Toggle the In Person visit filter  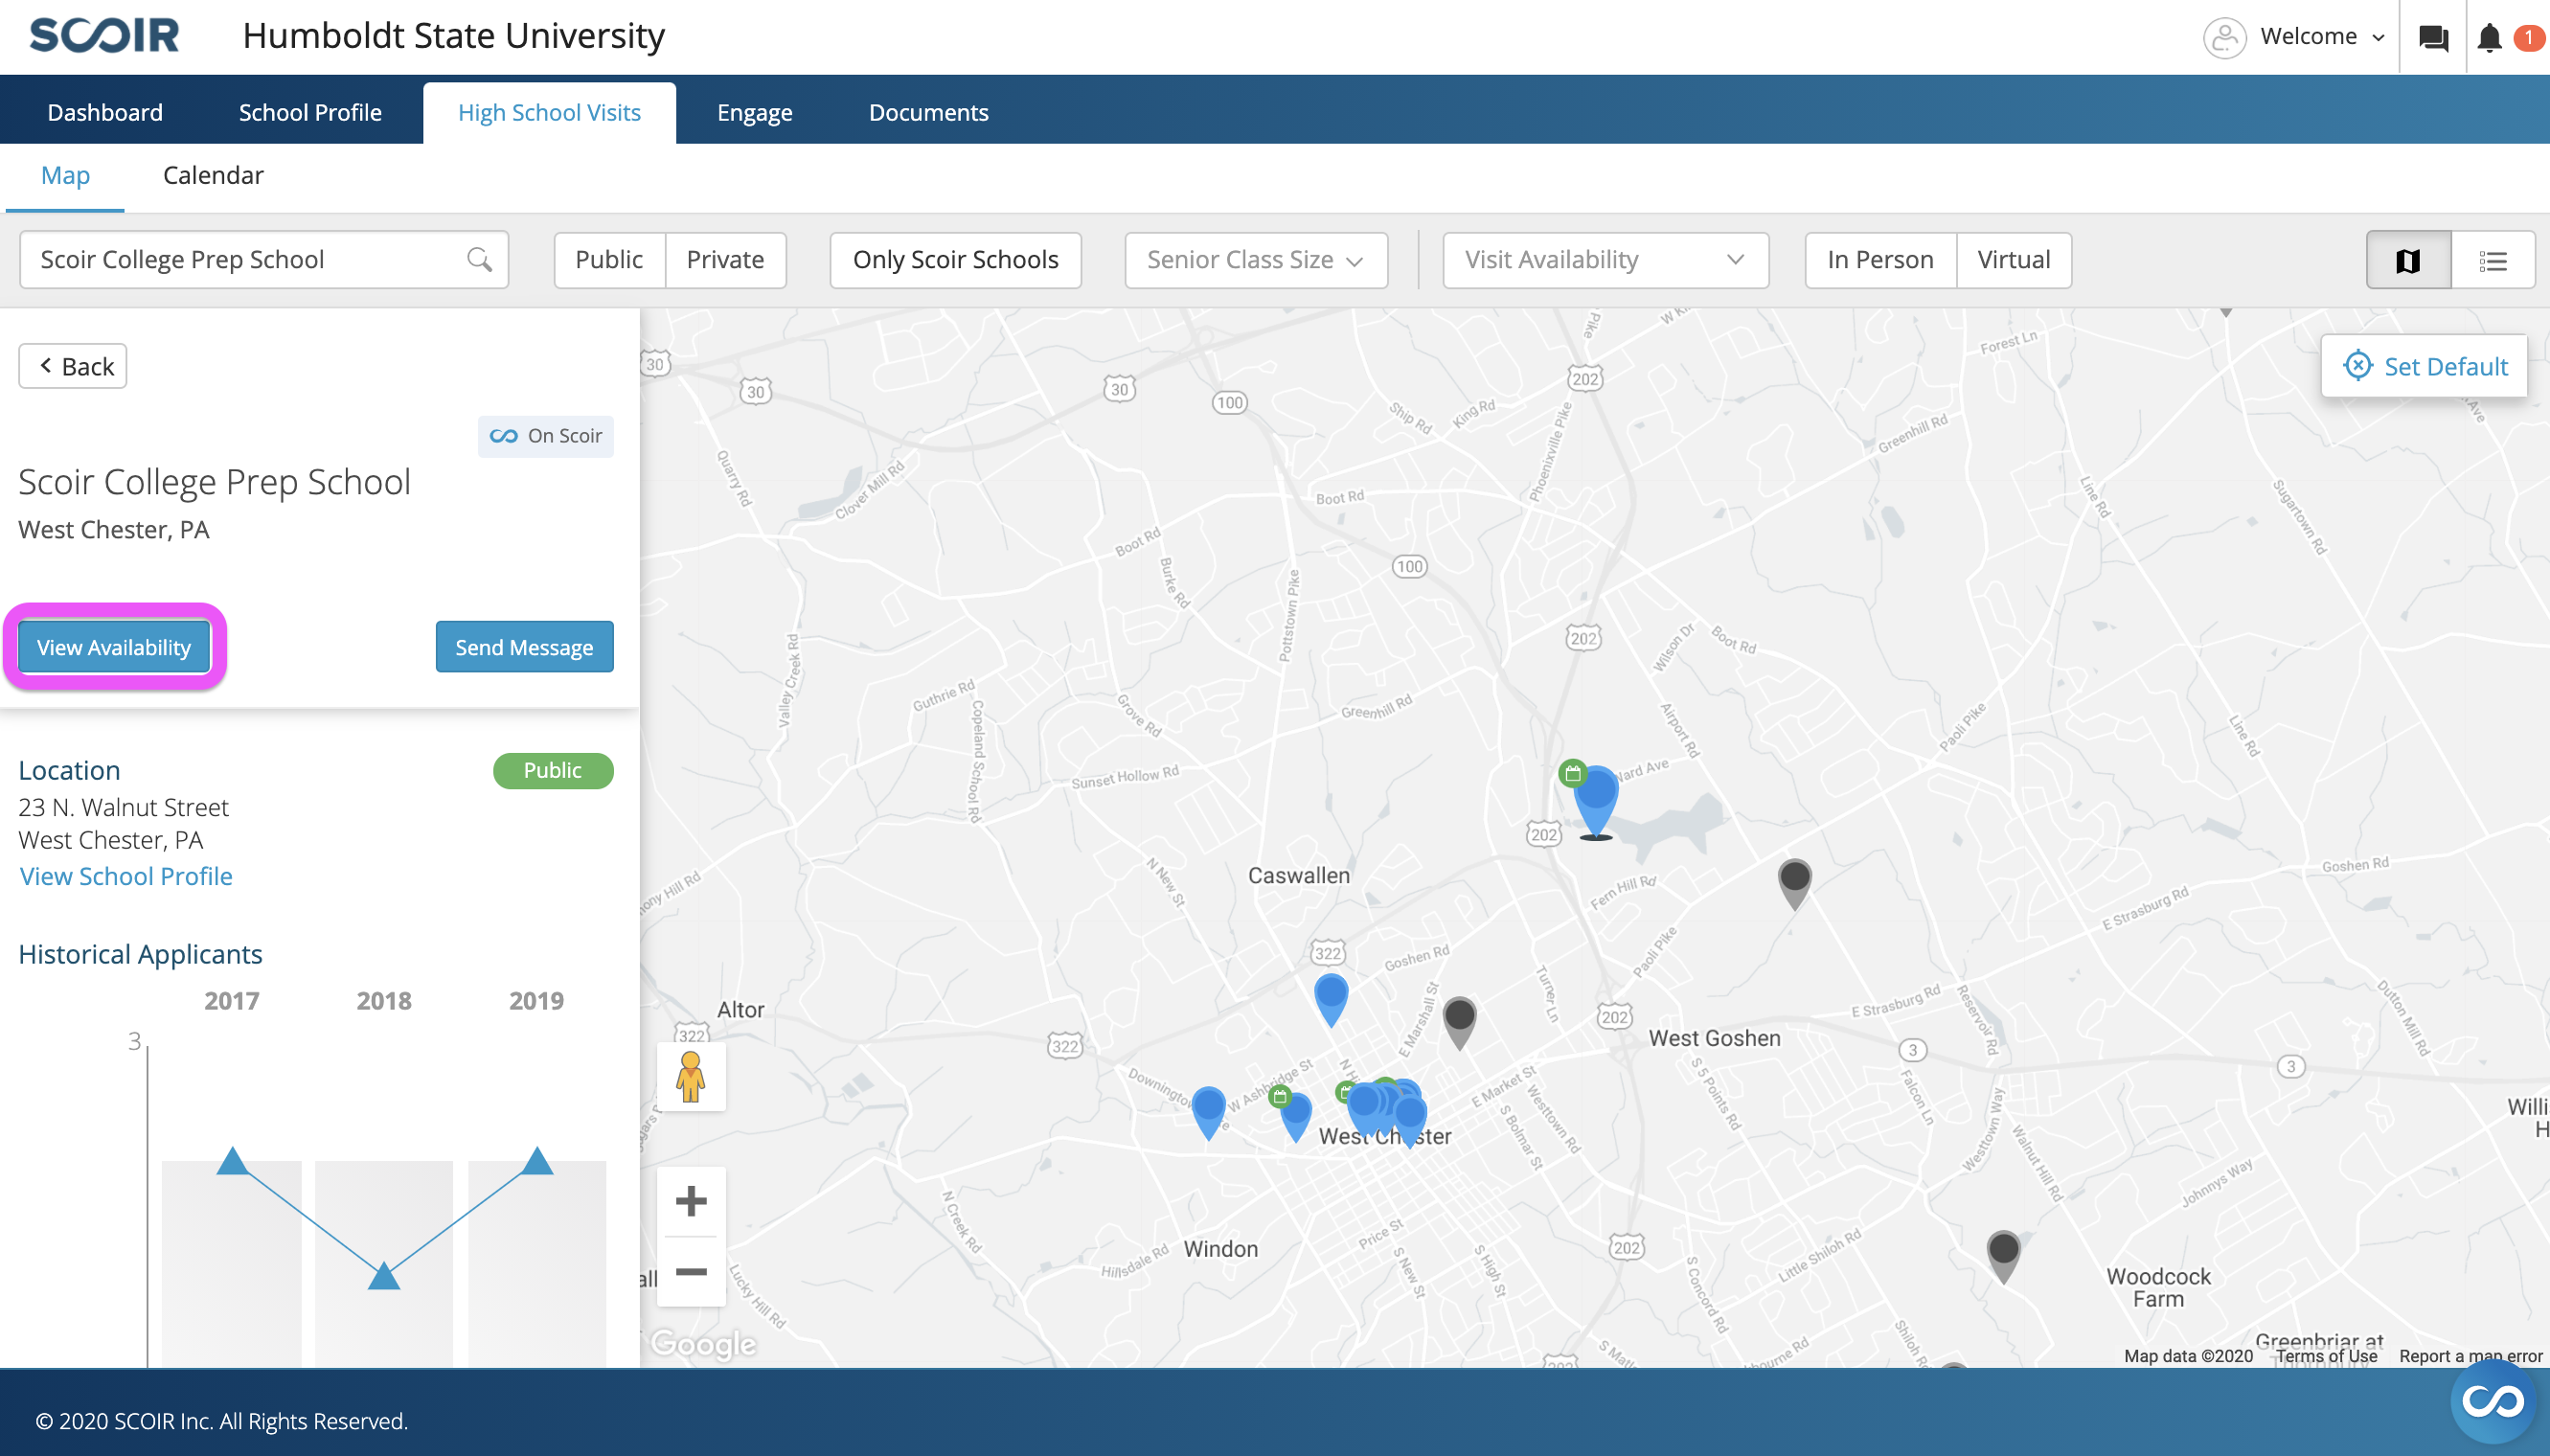[x=1880, y=260]
